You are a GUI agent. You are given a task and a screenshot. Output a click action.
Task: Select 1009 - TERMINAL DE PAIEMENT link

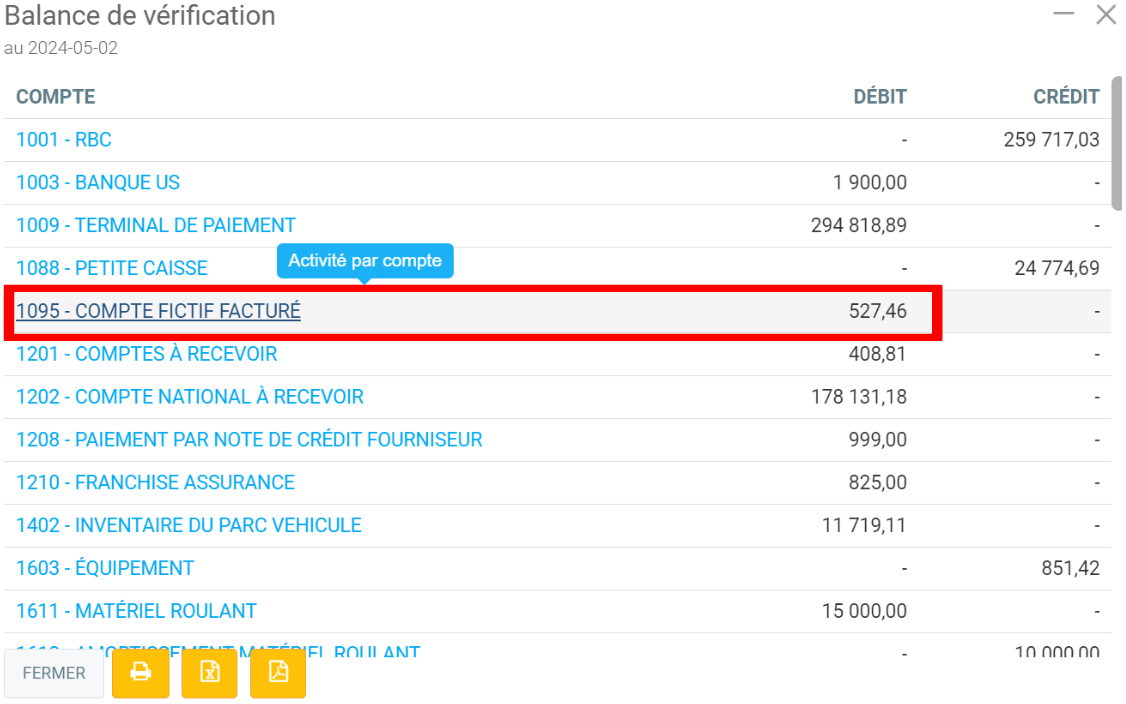[x=156, y=226]
